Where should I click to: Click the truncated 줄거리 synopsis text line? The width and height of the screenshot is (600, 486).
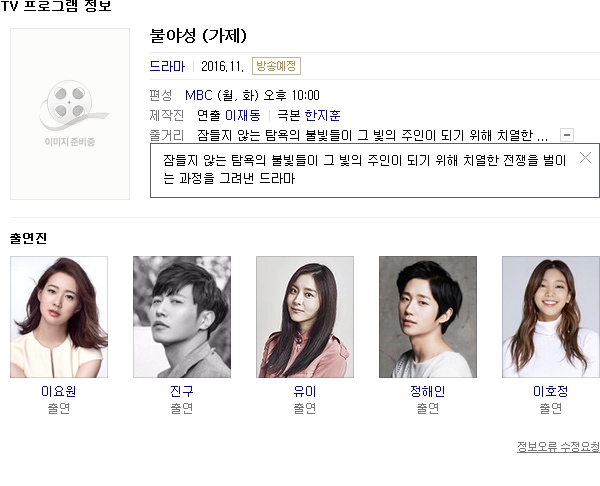(372, 135)
